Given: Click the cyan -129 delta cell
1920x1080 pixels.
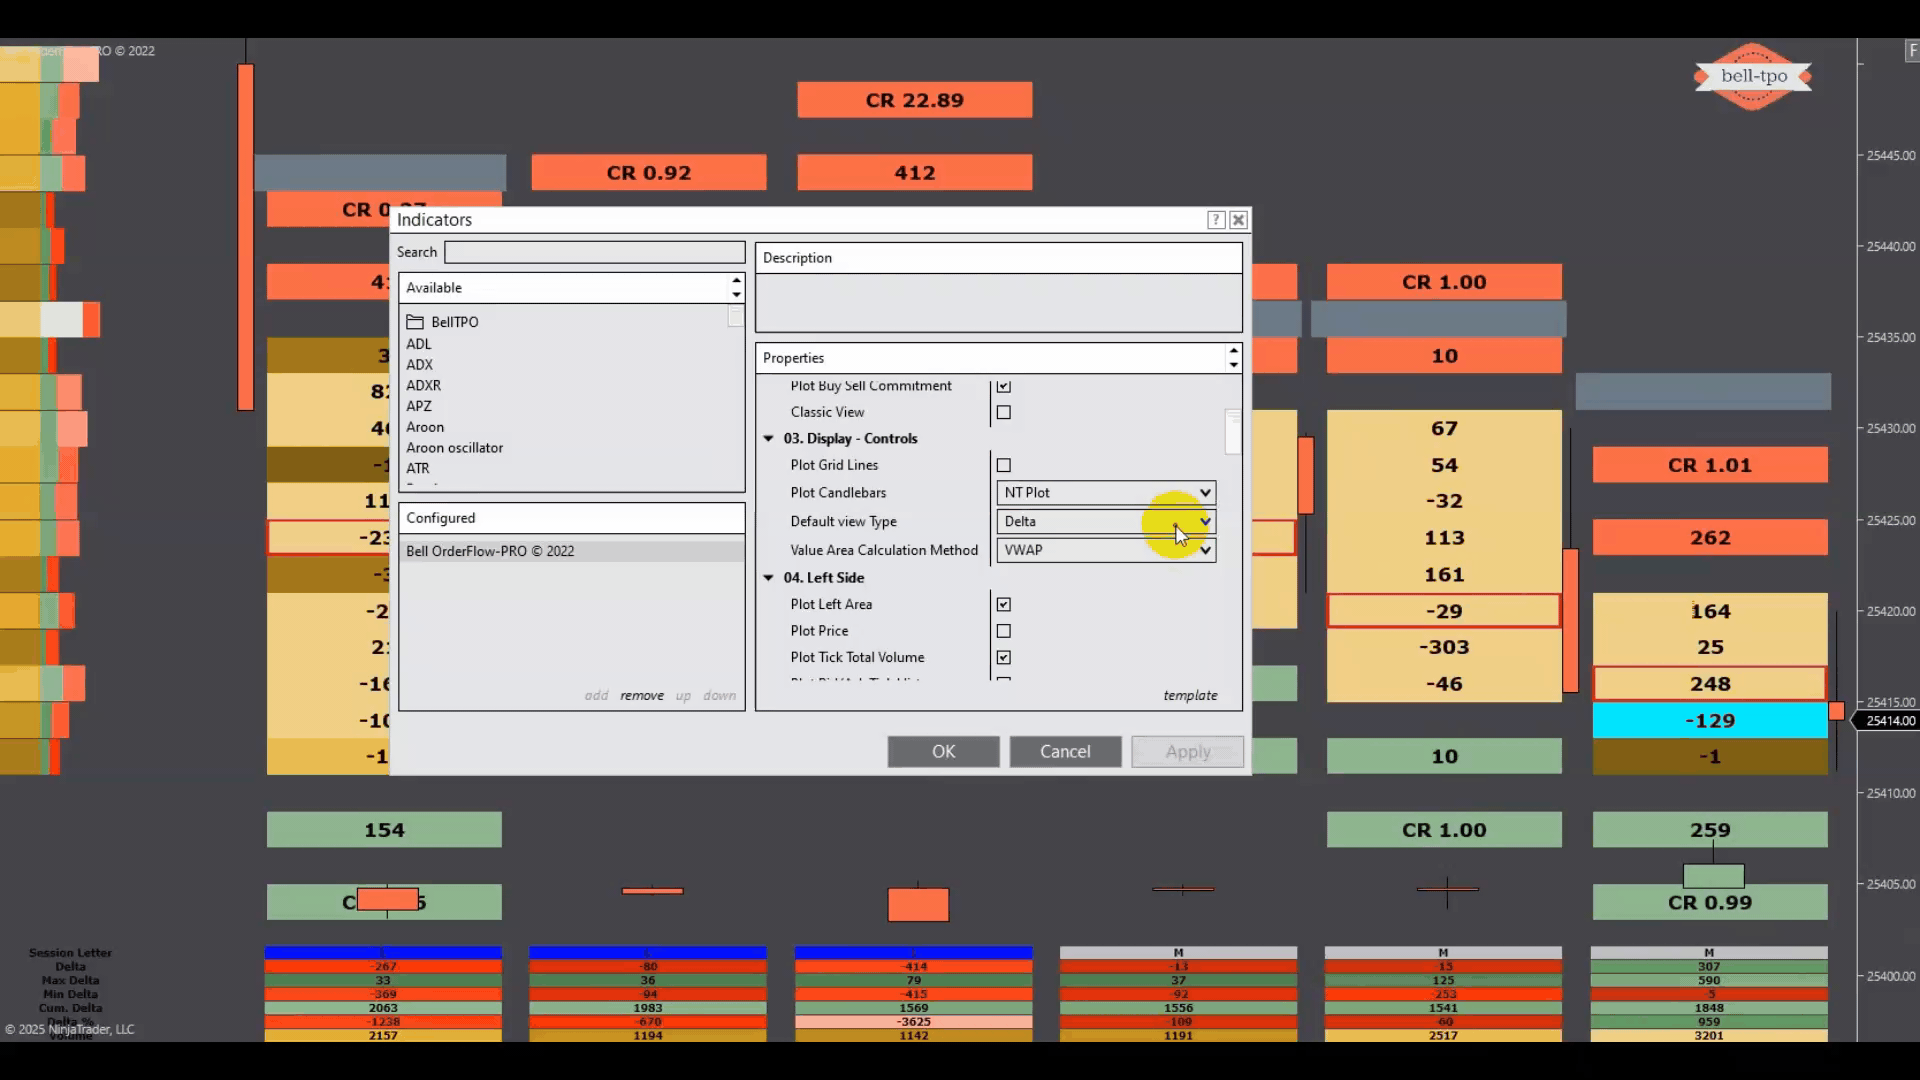Looking at the screenshot, I should click(1709, 721).
